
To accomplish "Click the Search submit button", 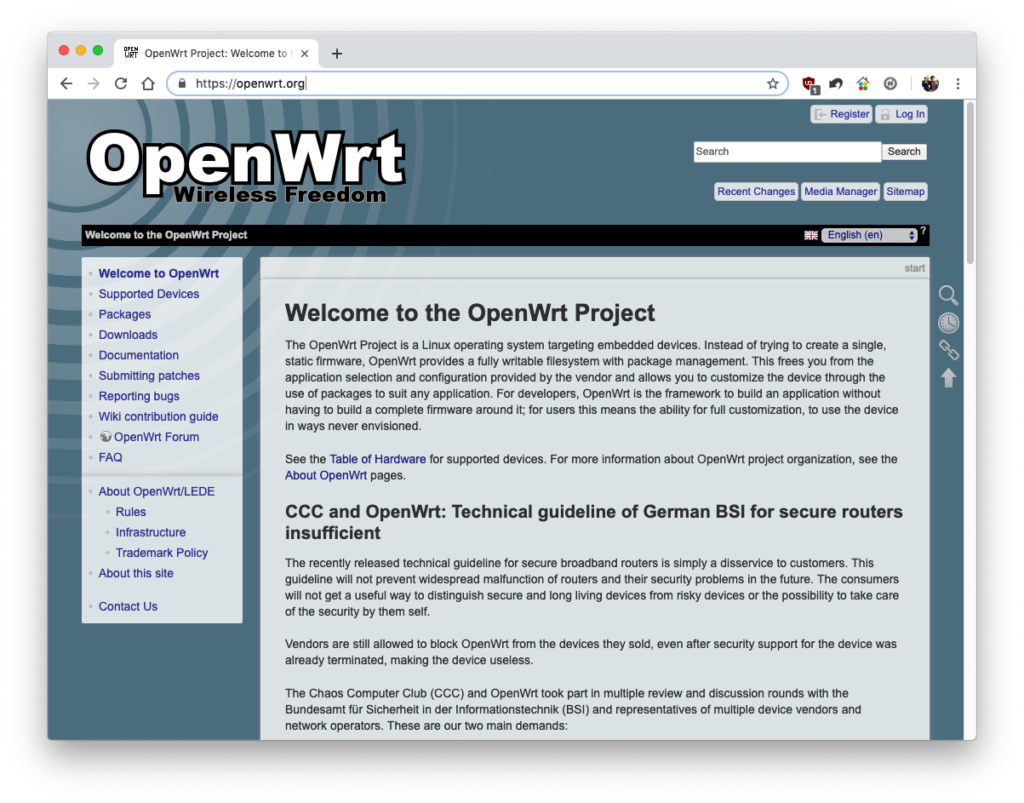I will (x=904, y=151).
